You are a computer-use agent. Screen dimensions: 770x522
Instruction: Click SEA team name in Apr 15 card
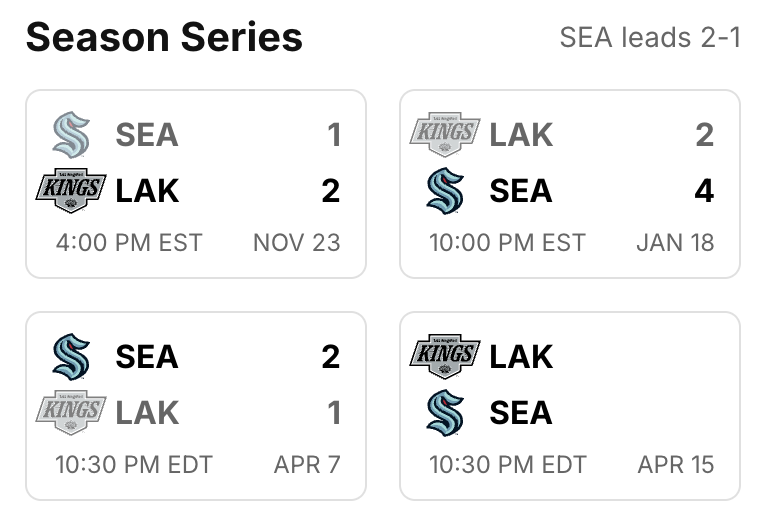pyautogui.click(x=521, y=412)
